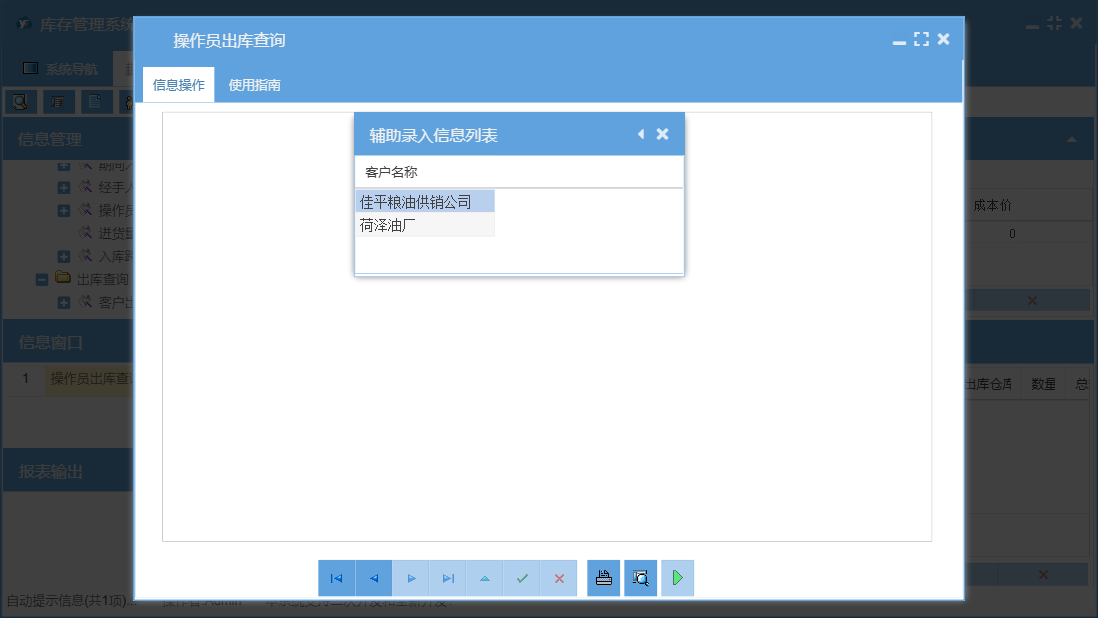Go to next record arrow button

pos(411,578)
